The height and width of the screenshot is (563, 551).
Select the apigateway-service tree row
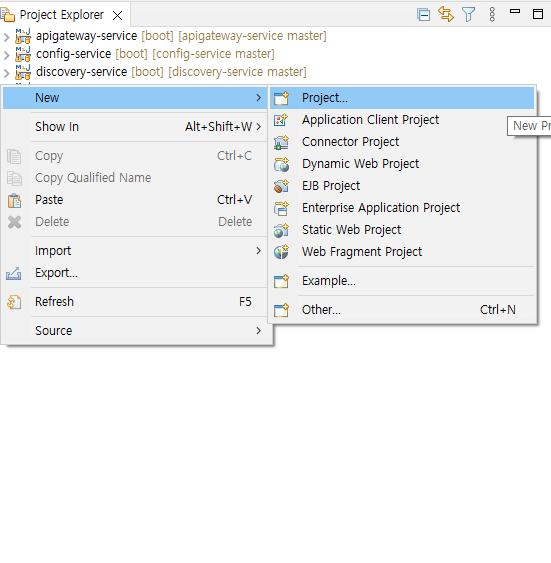[x=181, y=36]
